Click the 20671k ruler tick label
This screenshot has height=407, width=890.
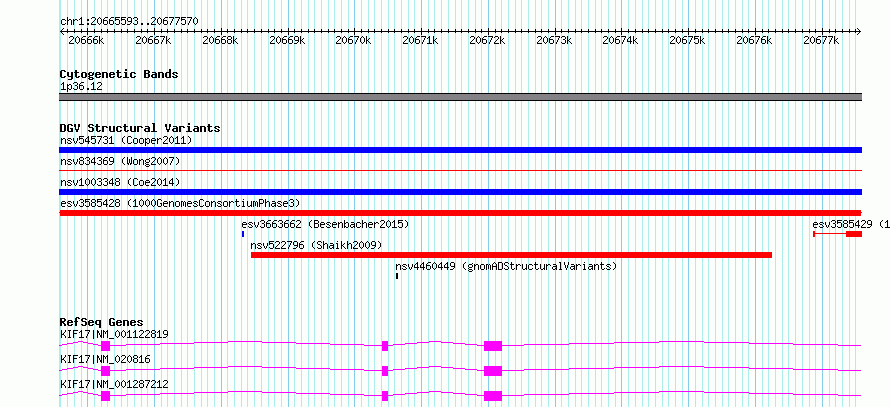pos(421,40)
